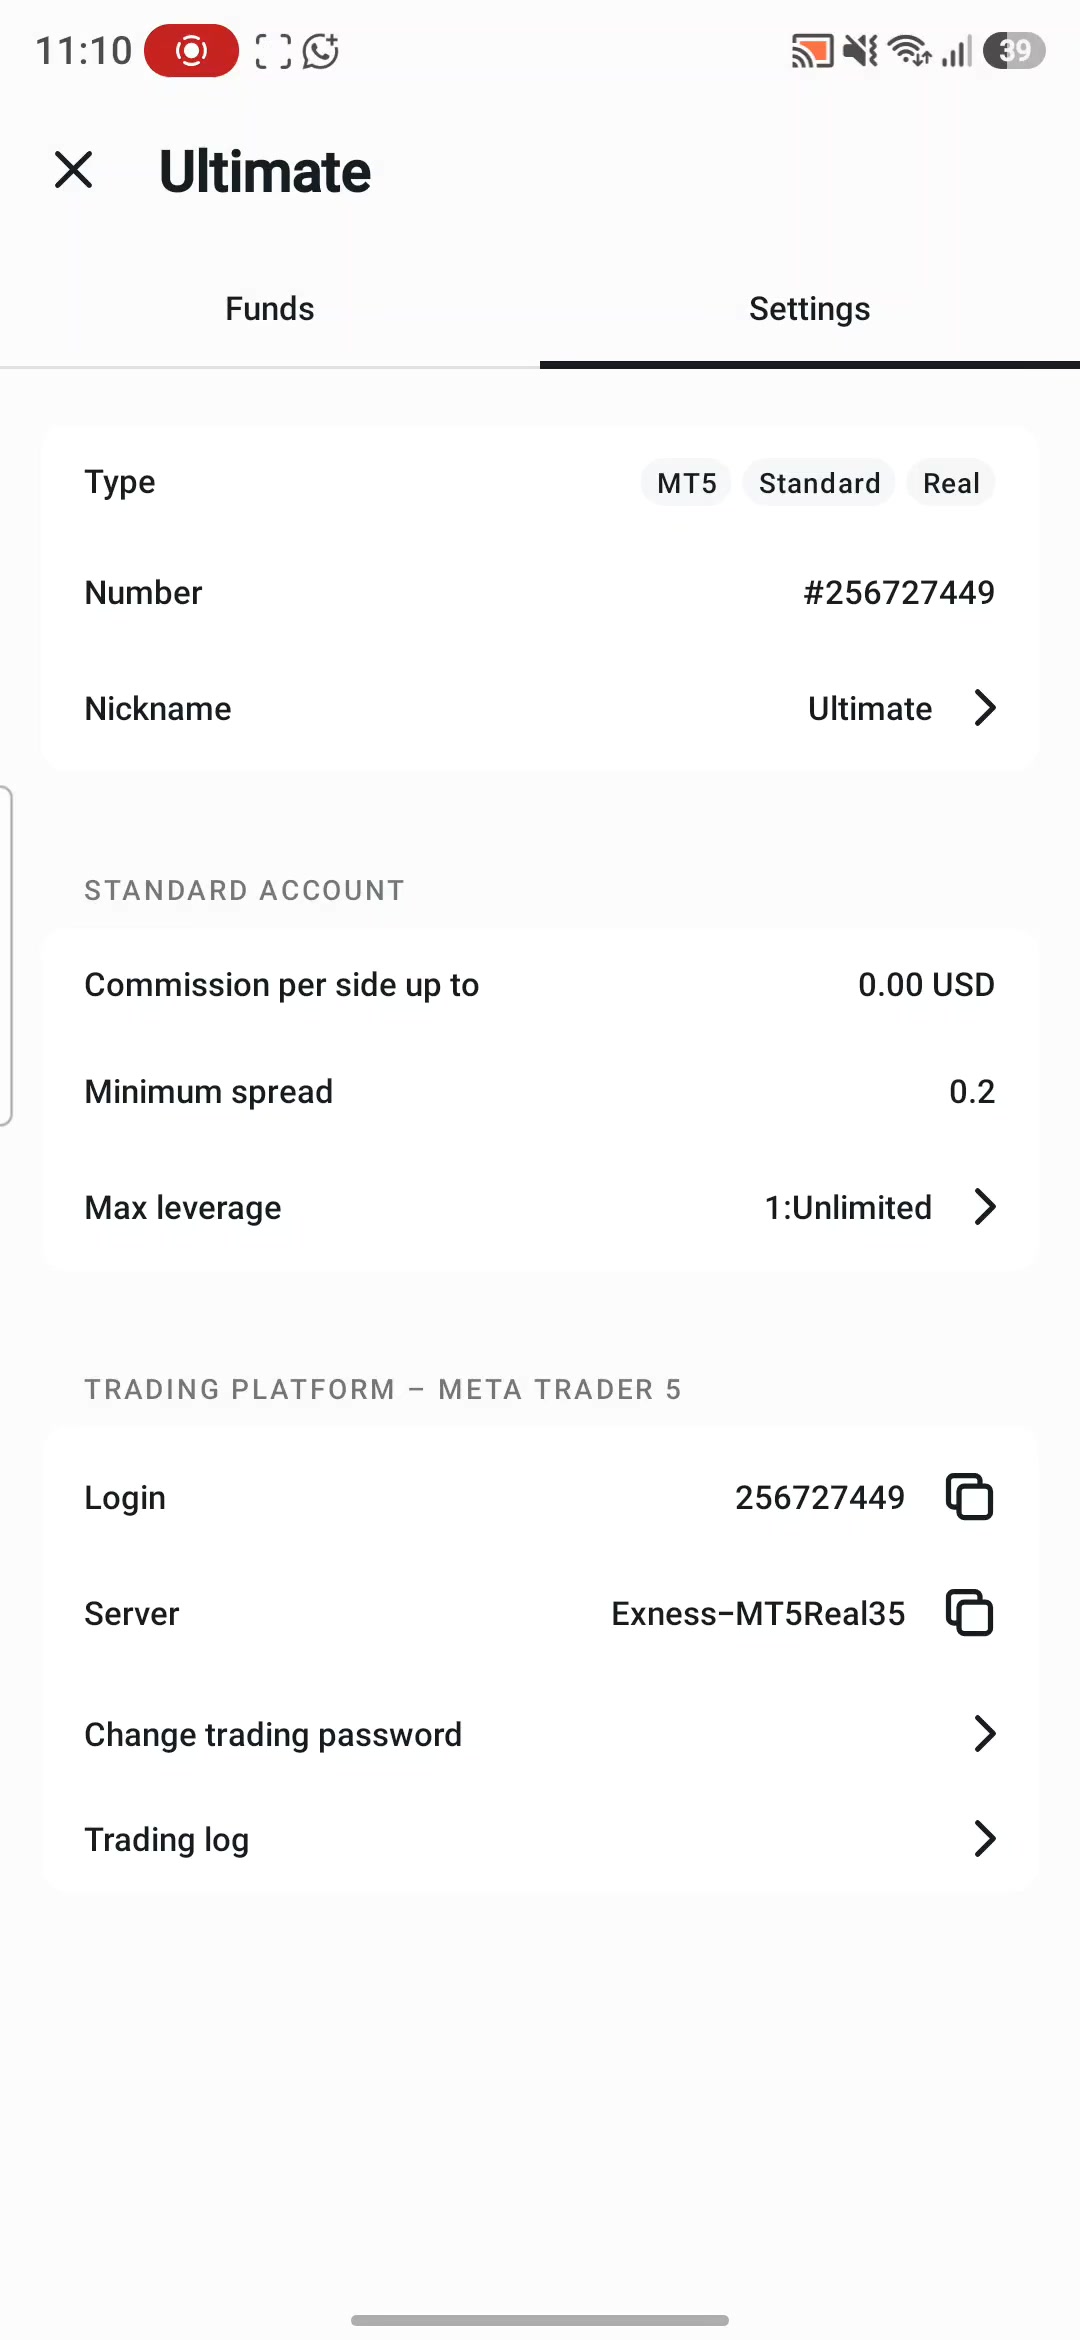
Task: Select the Settings tab
Action: 810,309
